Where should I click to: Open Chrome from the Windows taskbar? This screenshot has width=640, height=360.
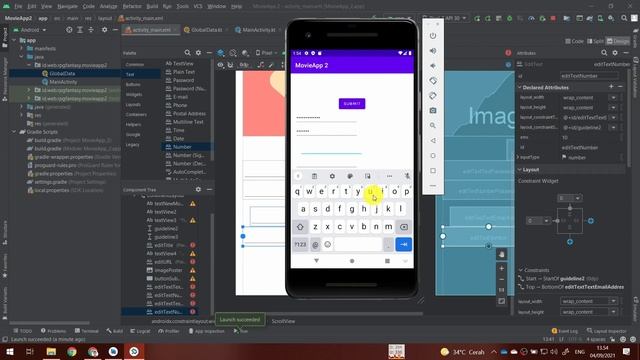coord(72,352)
